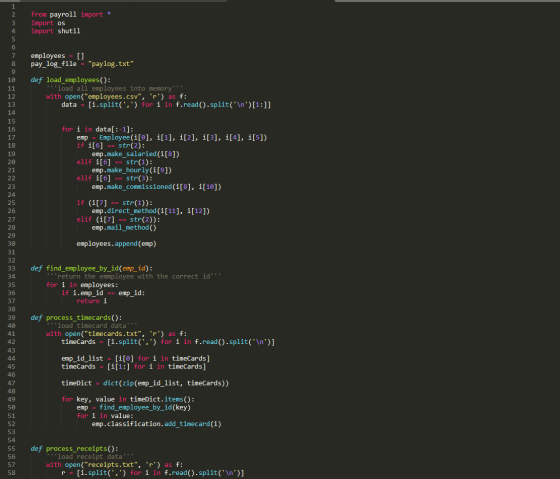Click the Employee constructor call on line 17

(183, 138)
